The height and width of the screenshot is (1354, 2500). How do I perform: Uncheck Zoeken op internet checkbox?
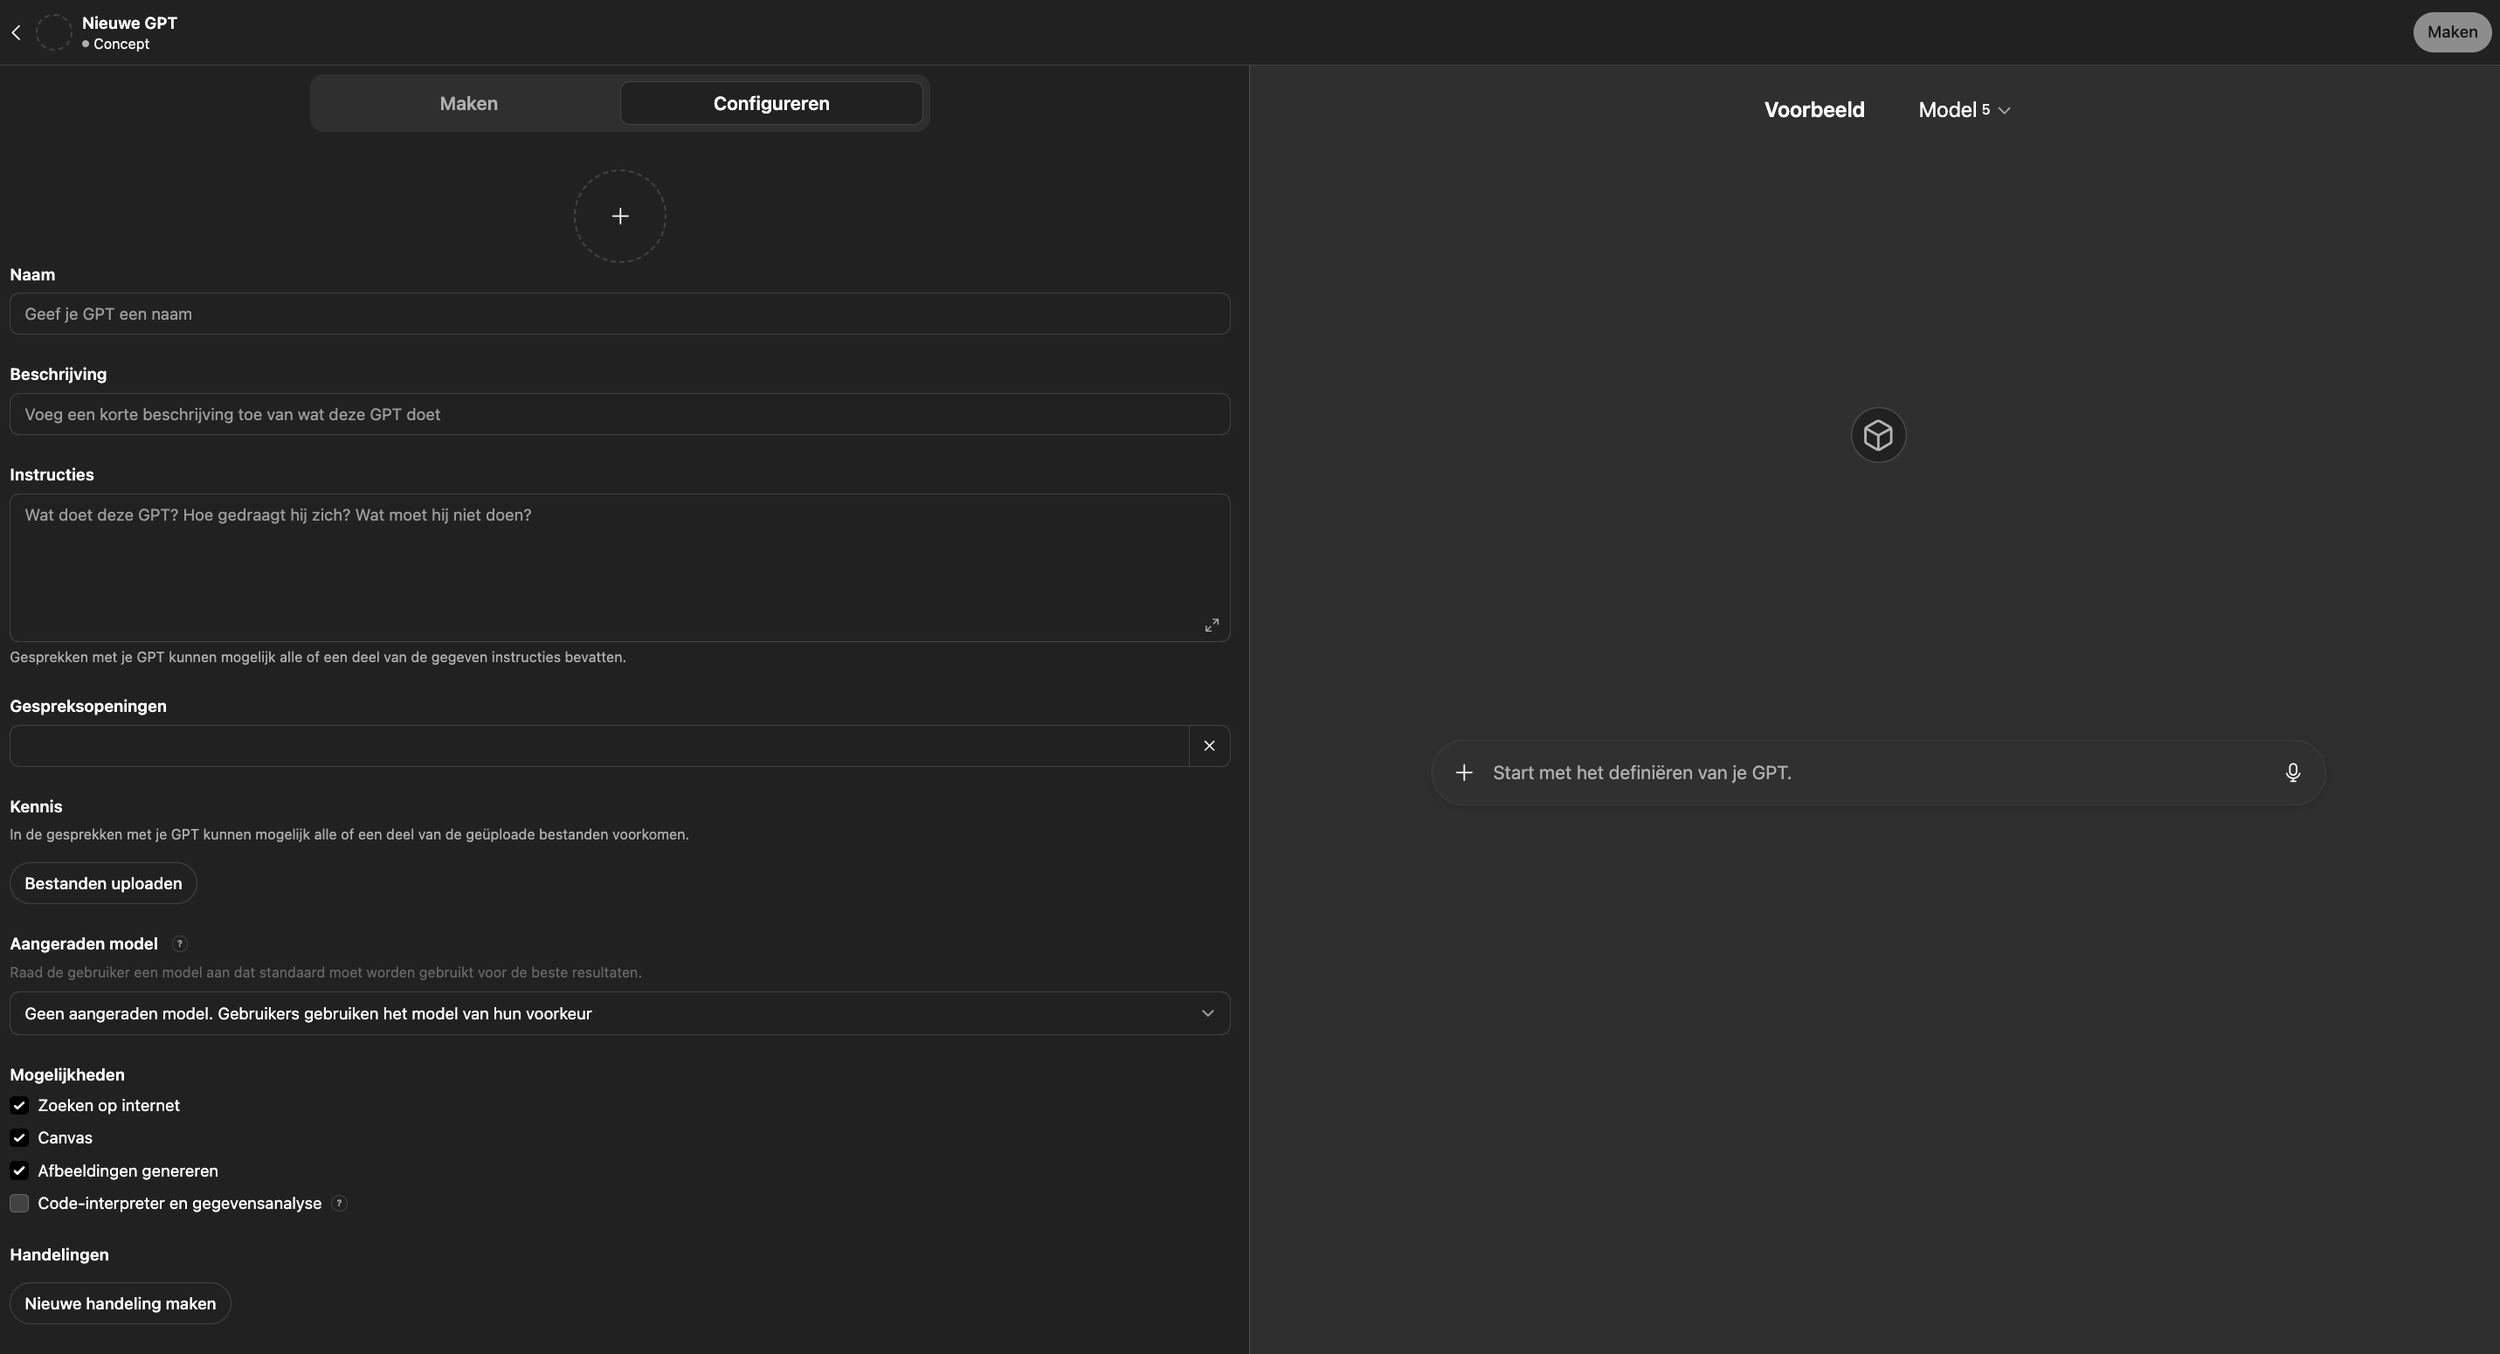point(19,1105)
